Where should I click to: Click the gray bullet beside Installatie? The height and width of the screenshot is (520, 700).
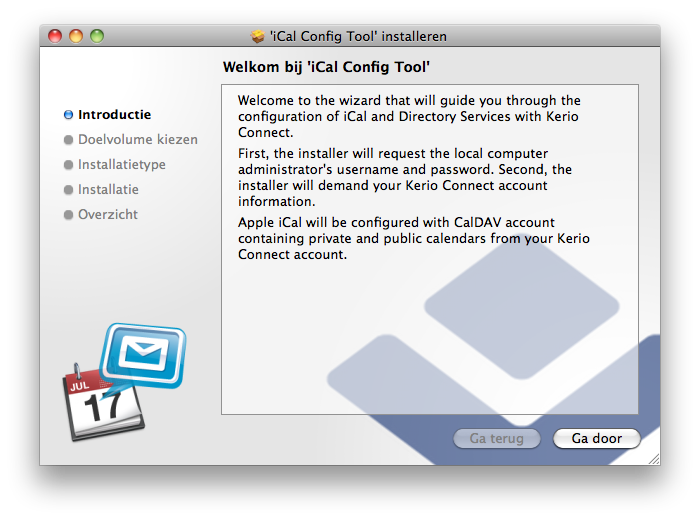pos(68,190)
